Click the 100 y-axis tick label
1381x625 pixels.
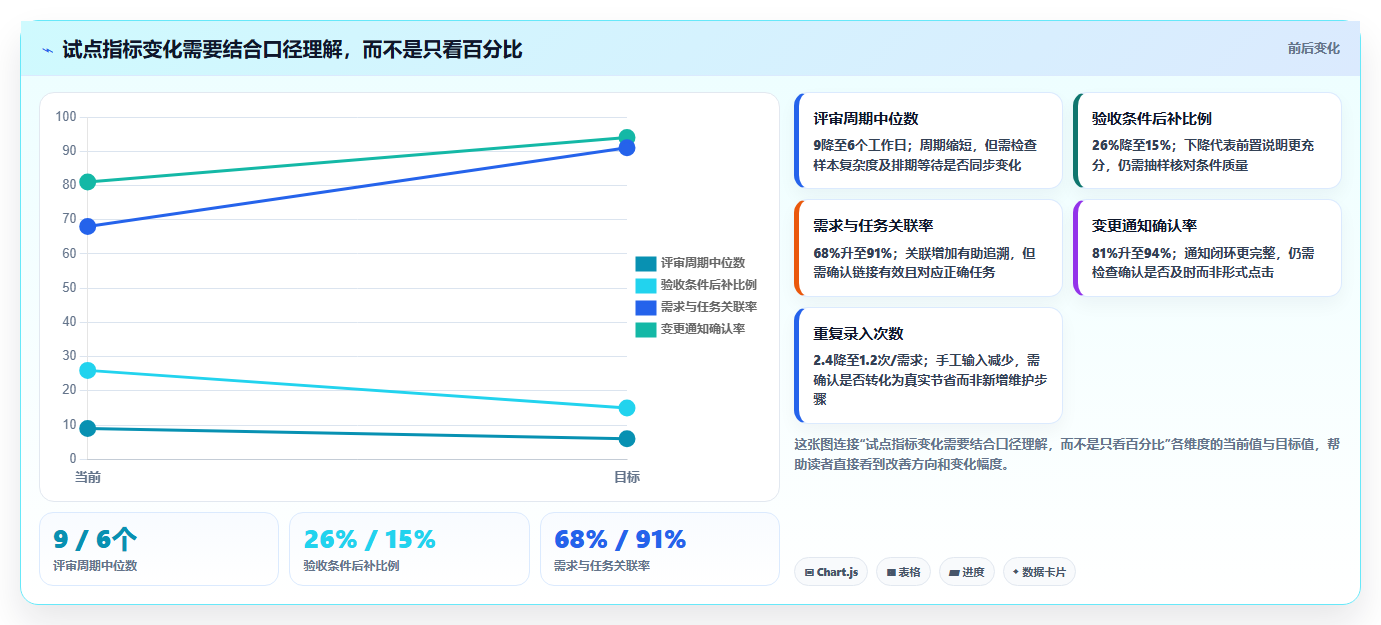66,117
